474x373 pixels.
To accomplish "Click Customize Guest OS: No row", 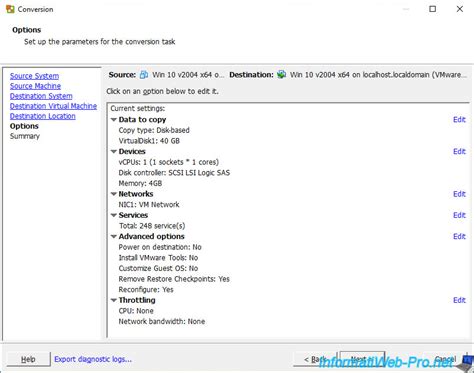I will point(158,268).
